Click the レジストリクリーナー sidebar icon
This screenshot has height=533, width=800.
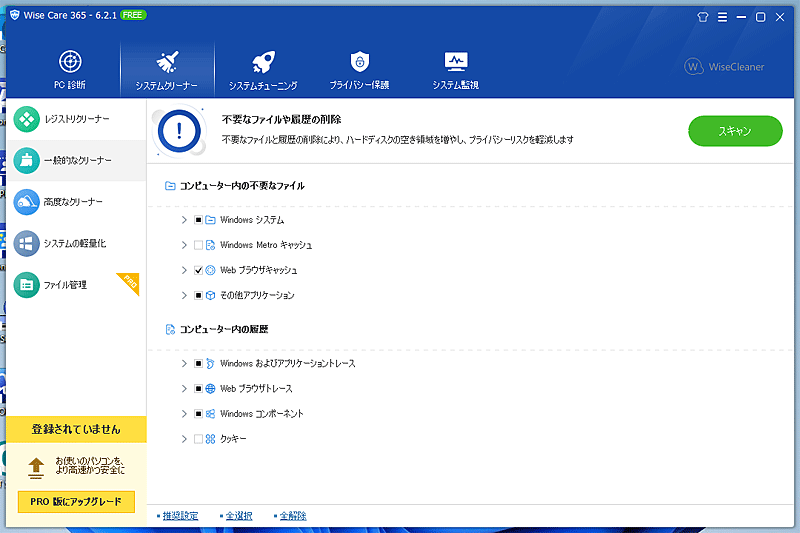coord(27,119)
